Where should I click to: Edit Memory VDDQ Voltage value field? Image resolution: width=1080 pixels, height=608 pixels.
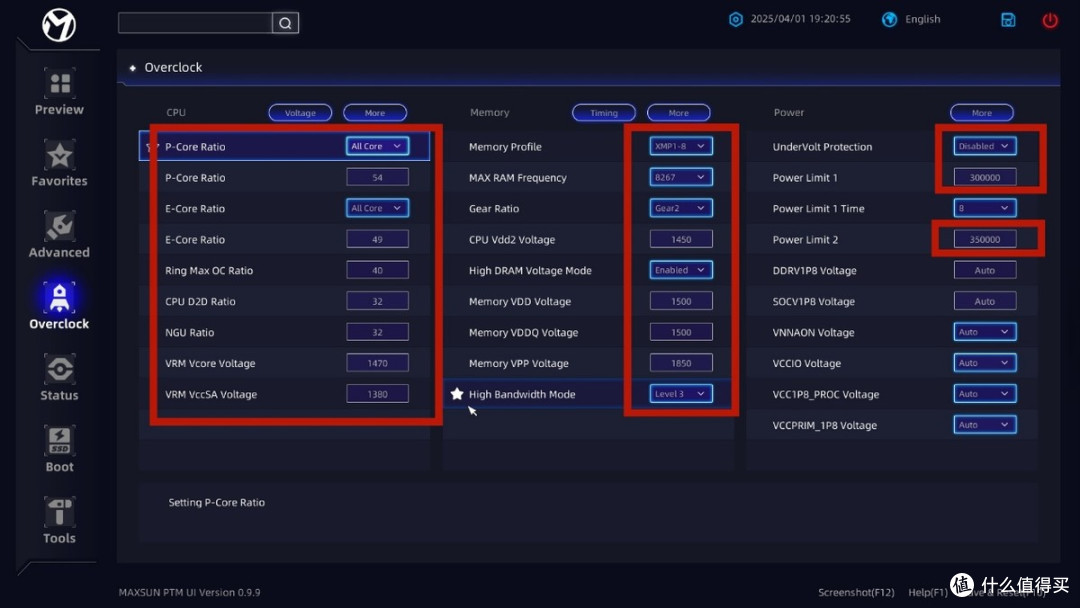pos(681,332)
